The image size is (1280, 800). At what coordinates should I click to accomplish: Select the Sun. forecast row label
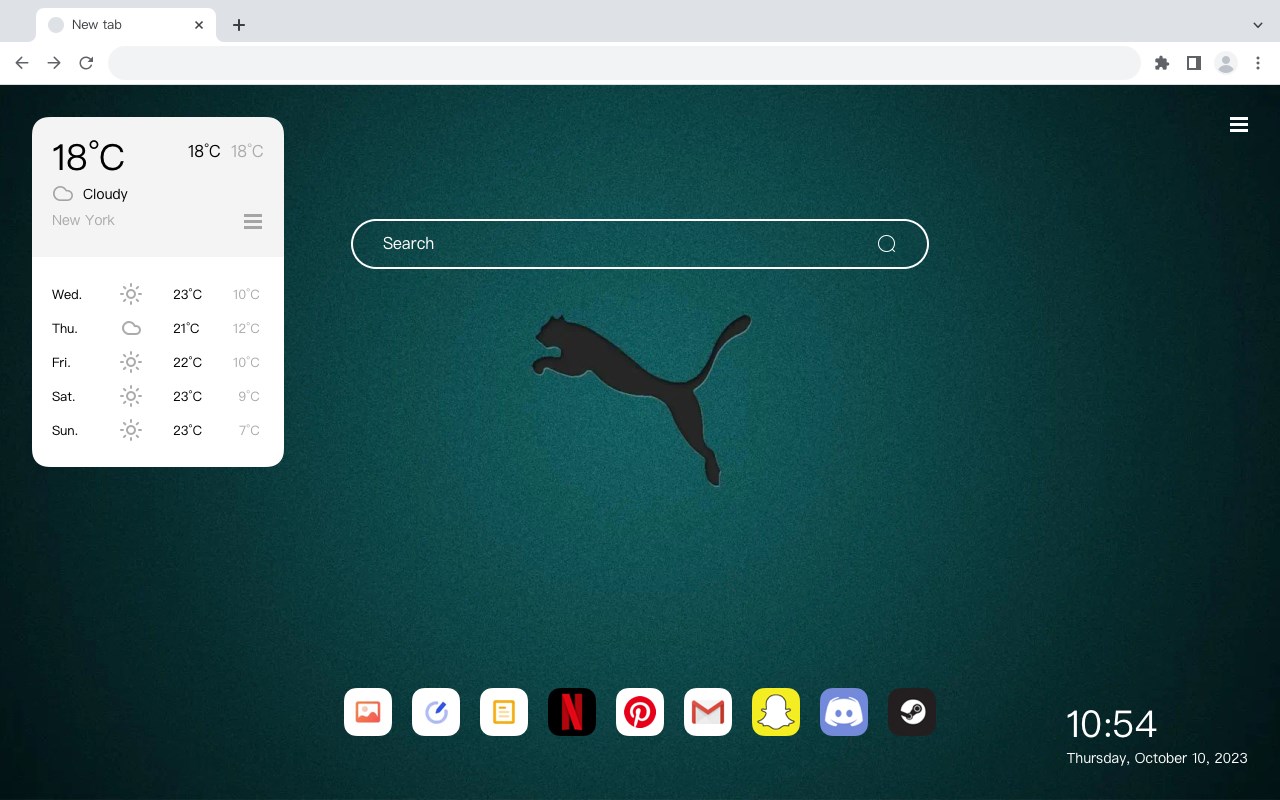[65, 431]
